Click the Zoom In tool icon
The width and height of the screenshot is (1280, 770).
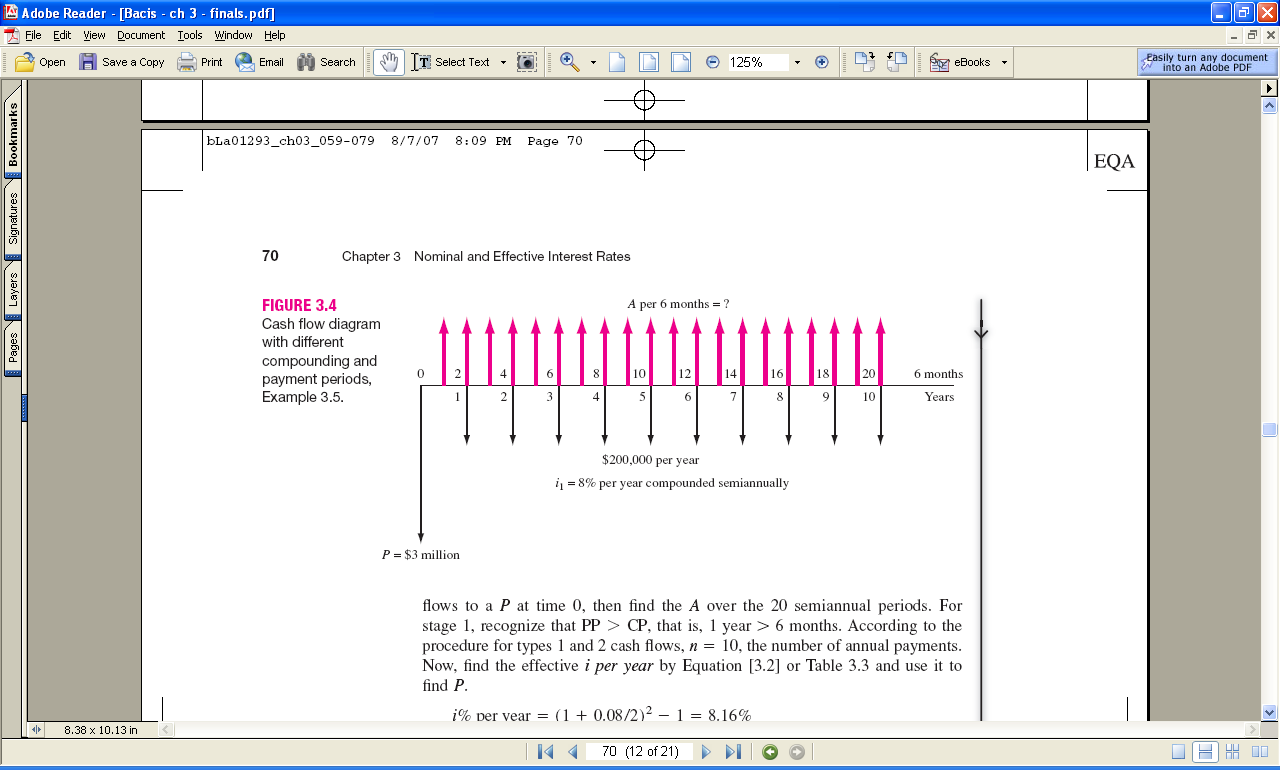pyautogui.click(x=568, y=61)
